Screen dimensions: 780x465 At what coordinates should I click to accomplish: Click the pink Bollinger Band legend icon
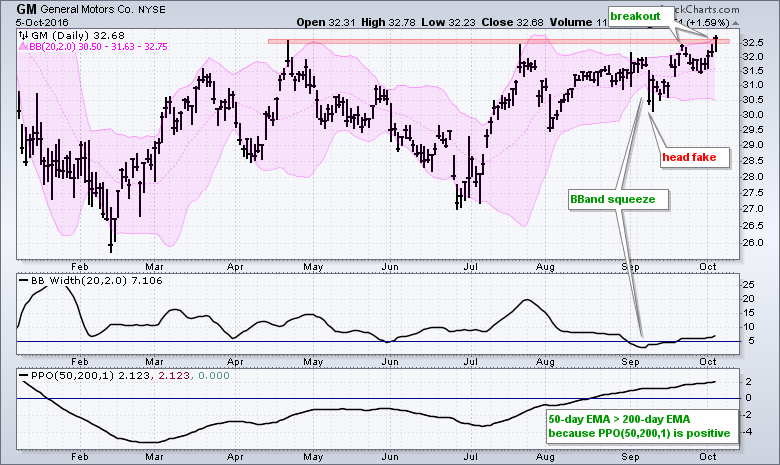pyautogui.click(x=23, y=47)
